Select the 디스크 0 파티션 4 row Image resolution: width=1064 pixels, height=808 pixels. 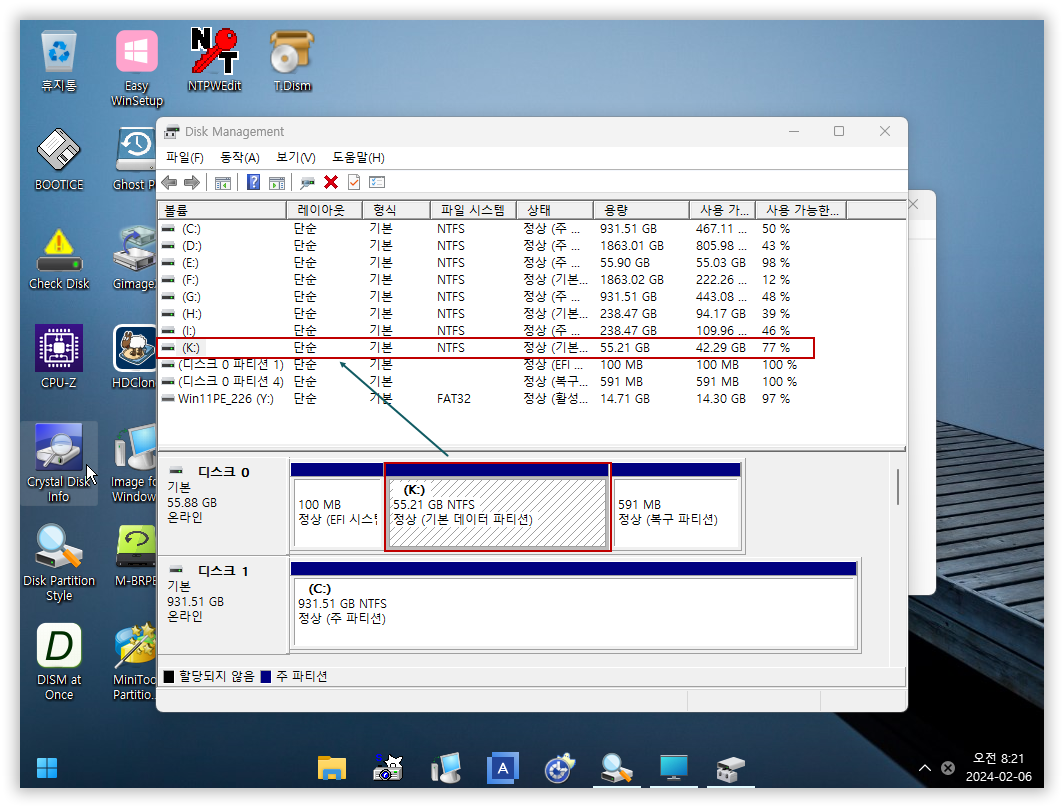point(486,382)
